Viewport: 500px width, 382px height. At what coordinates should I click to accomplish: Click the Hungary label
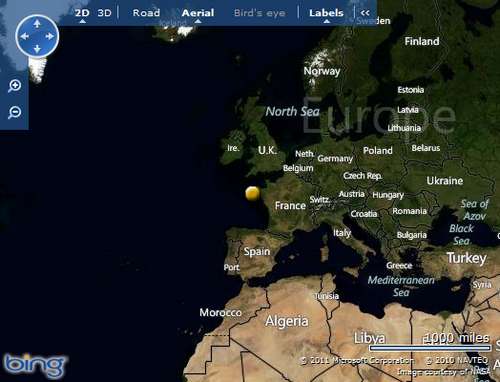388,195
